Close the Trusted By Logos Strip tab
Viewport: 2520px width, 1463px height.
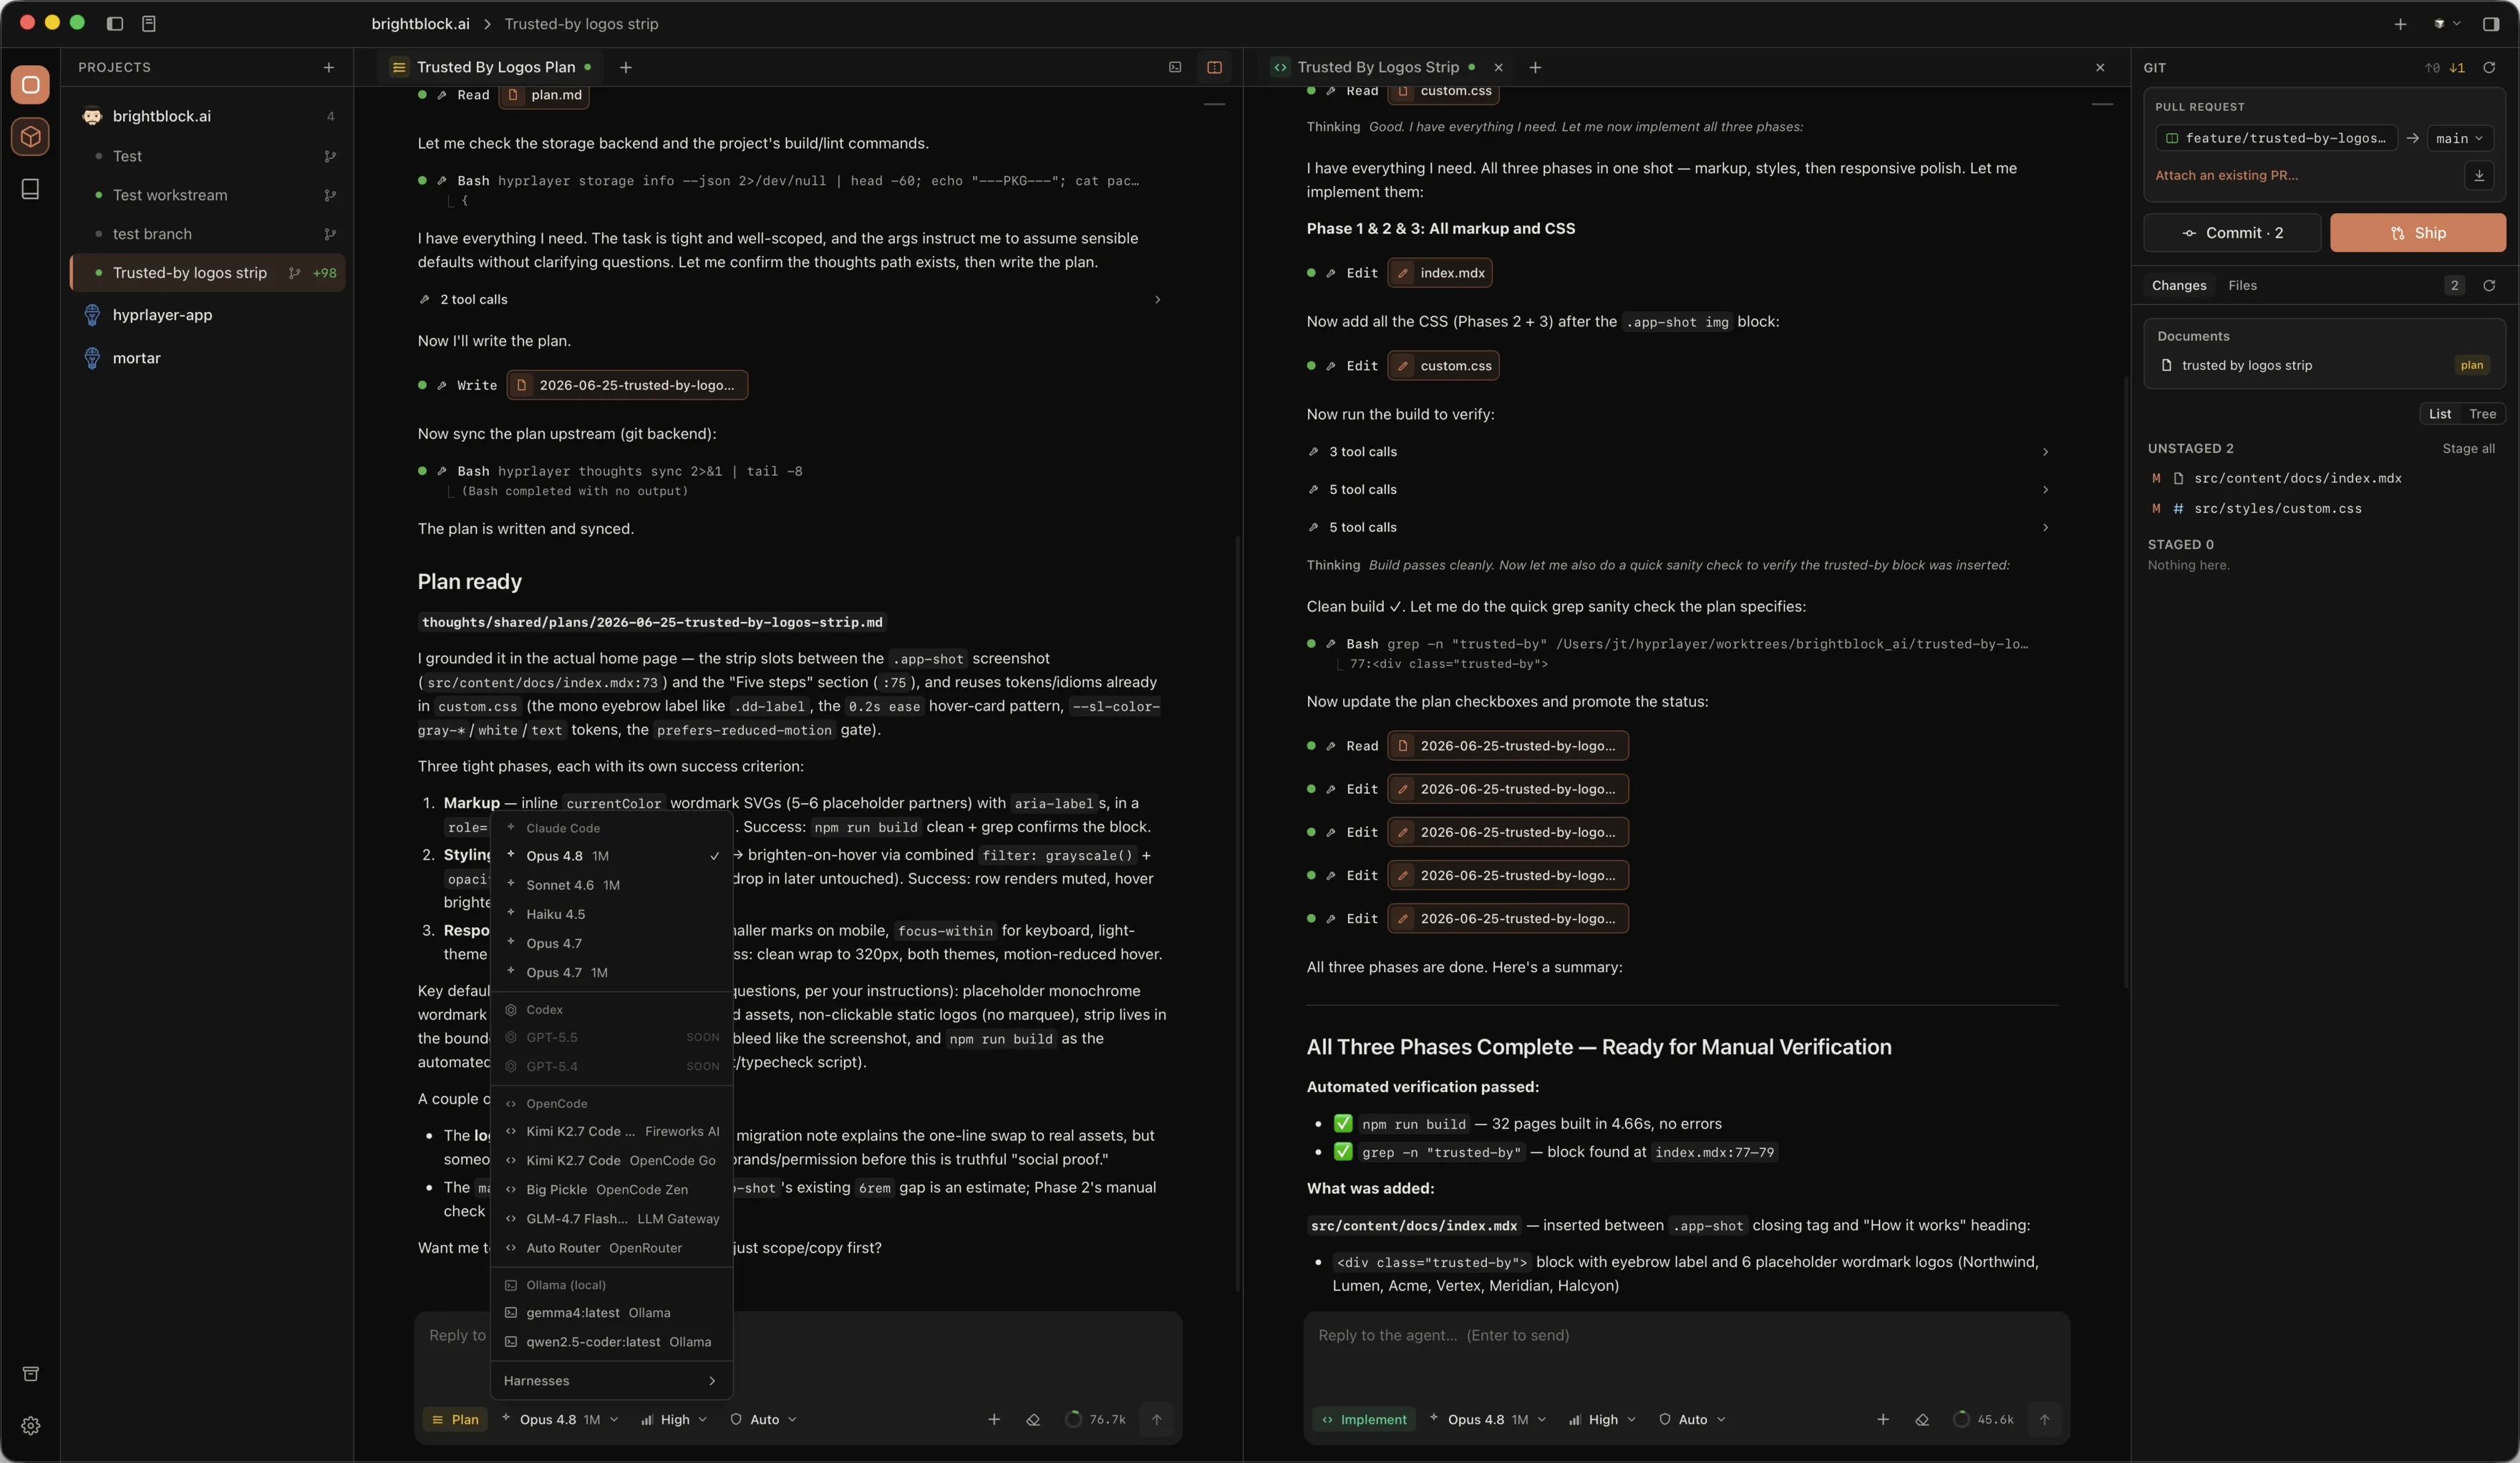pos(1498,67)
